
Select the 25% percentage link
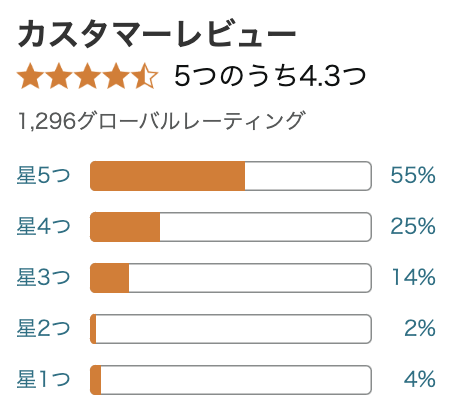413,226
